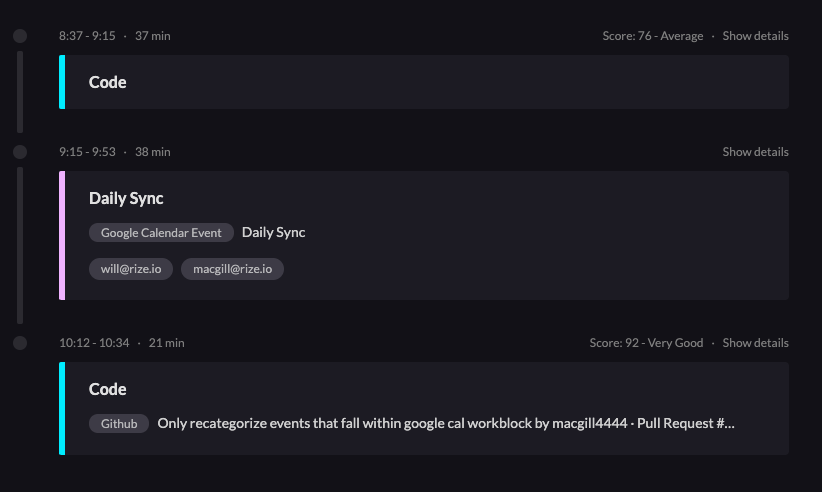Select the 9:15 timeline marker dot
Image resolution: width=822 pixels, height=492 pixels.
20,152
